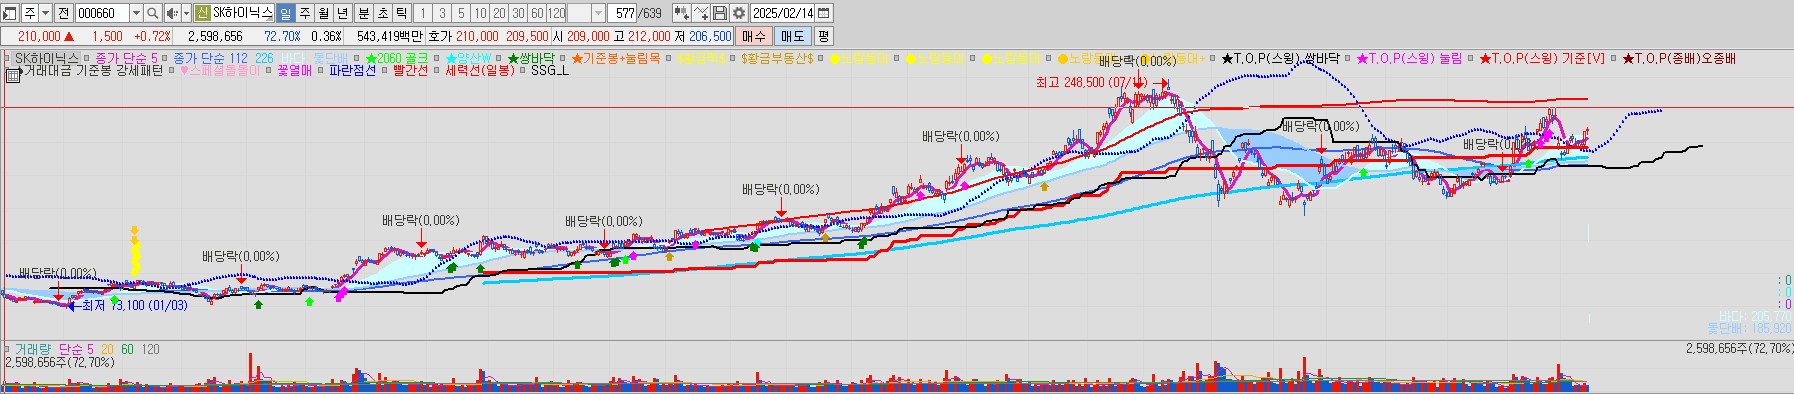Click the speaker sound icon
The height and width of the screenshot is (394, 1794).
[172, 13]
